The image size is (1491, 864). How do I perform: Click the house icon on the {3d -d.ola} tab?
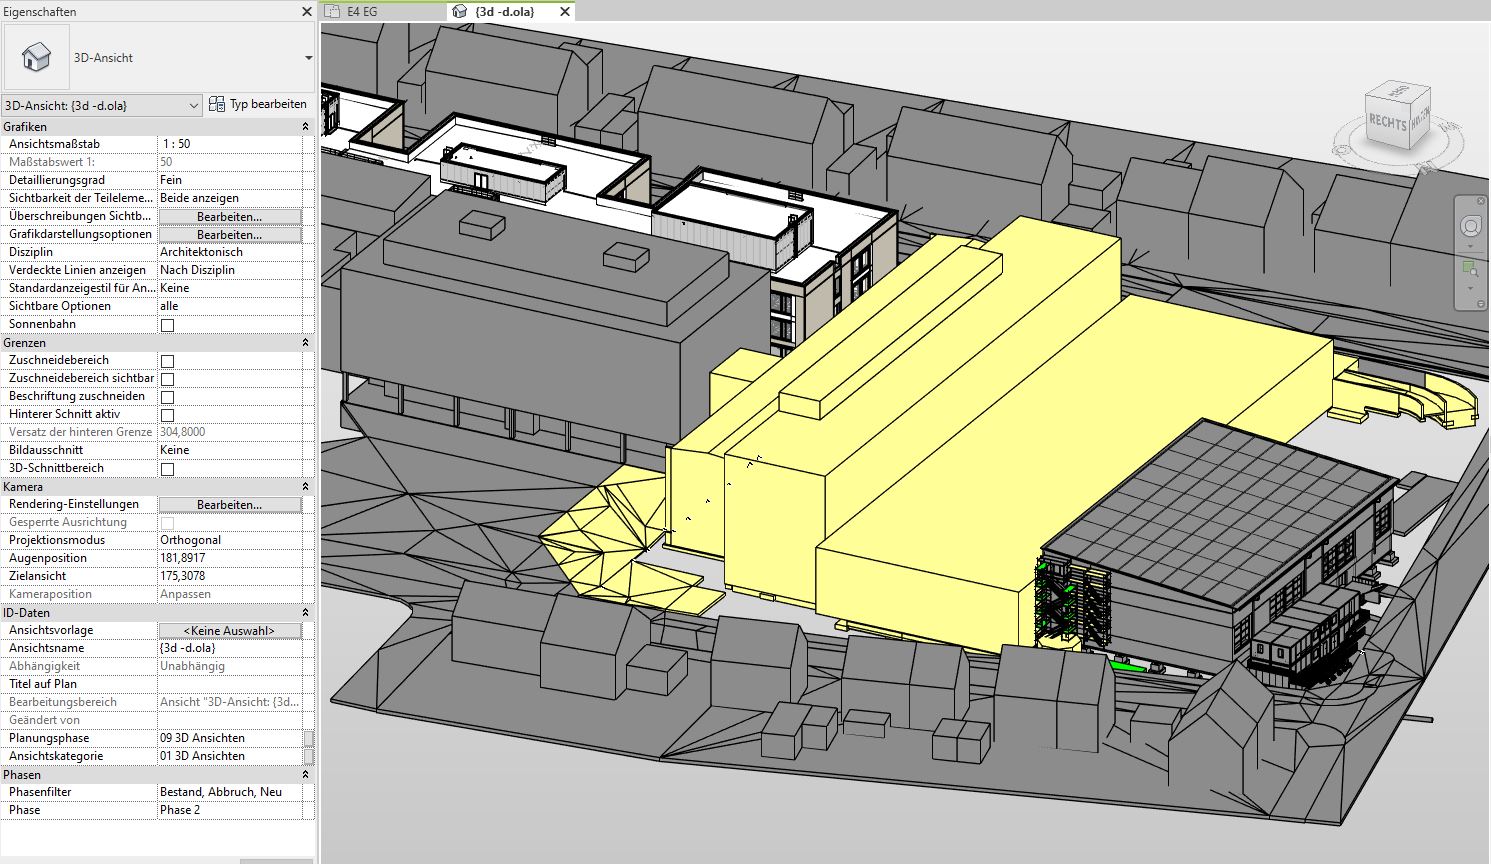(x=457, y=12)
